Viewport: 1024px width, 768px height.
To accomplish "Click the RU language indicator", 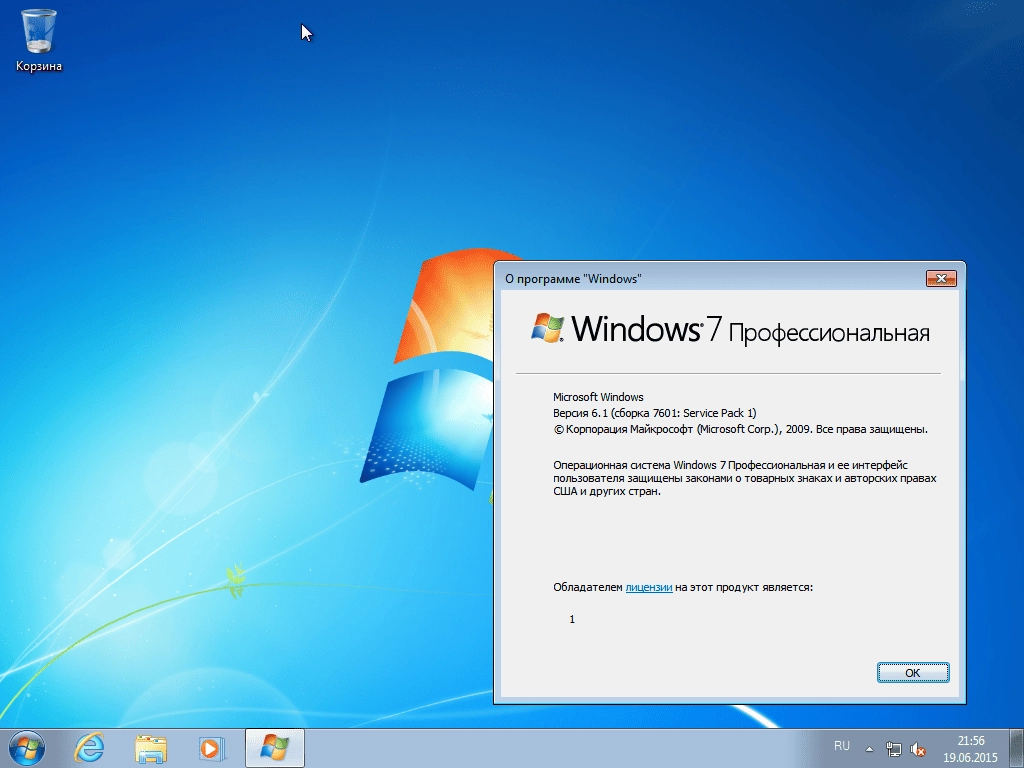I will point(842,746).
